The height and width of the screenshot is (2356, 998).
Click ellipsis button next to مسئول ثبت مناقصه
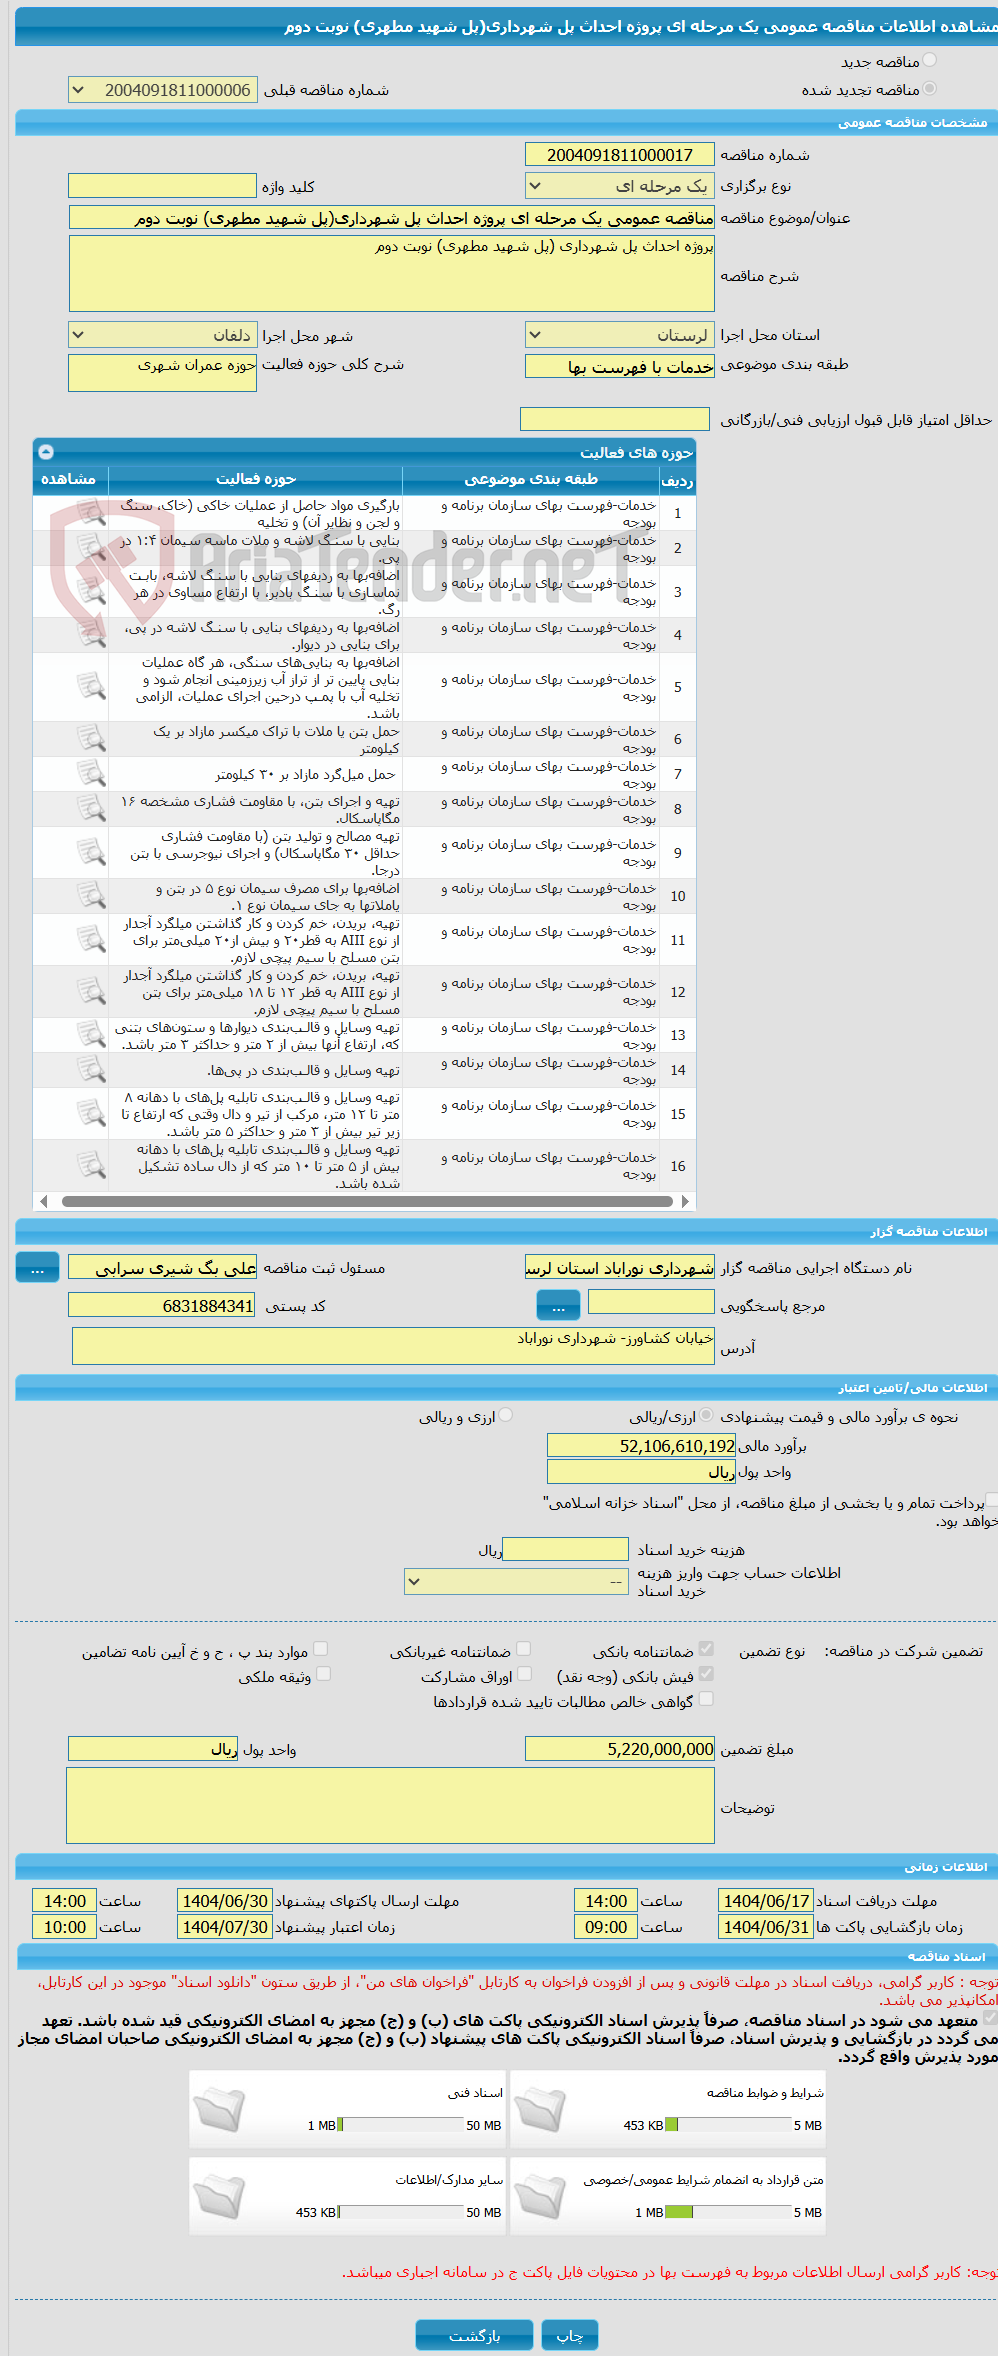point(37,1268)
